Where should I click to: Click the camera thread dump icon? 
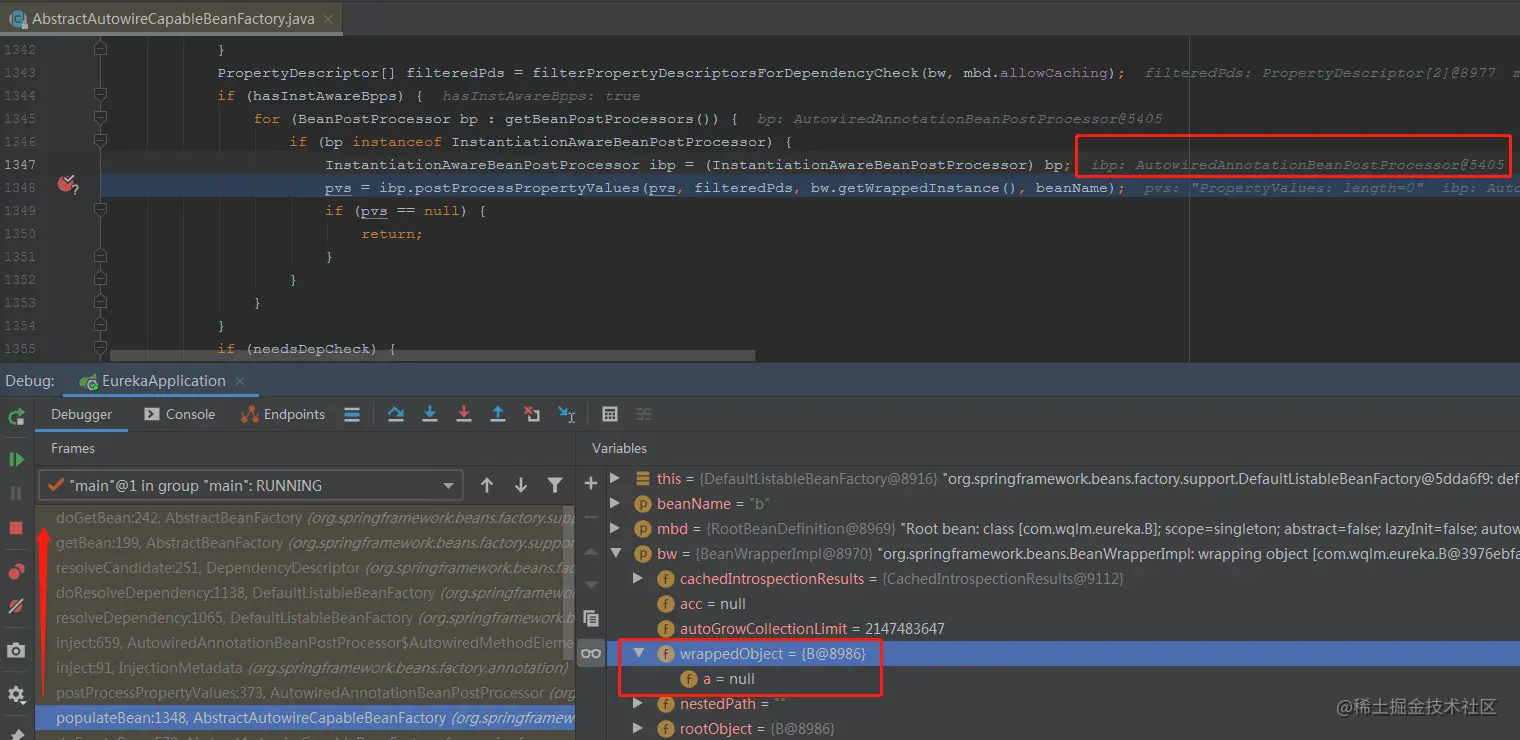pos(16,651)
